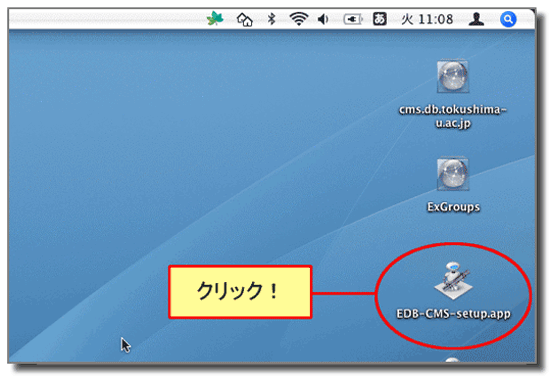Click empty desktop background area
The width and height of the screenshot is (550, 377).
[x=175, y=140]
